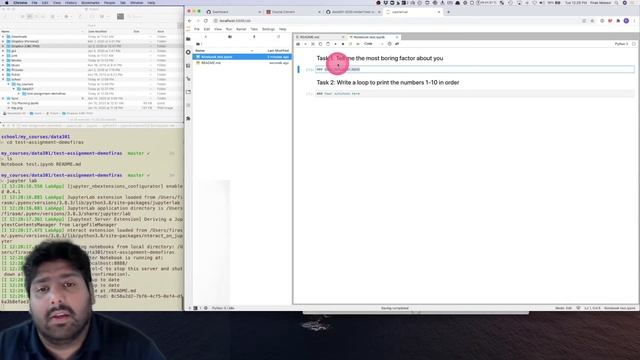Open the JupyterLab File menu
The width and height of the screenshot is (640, 360).
point(197,29)
